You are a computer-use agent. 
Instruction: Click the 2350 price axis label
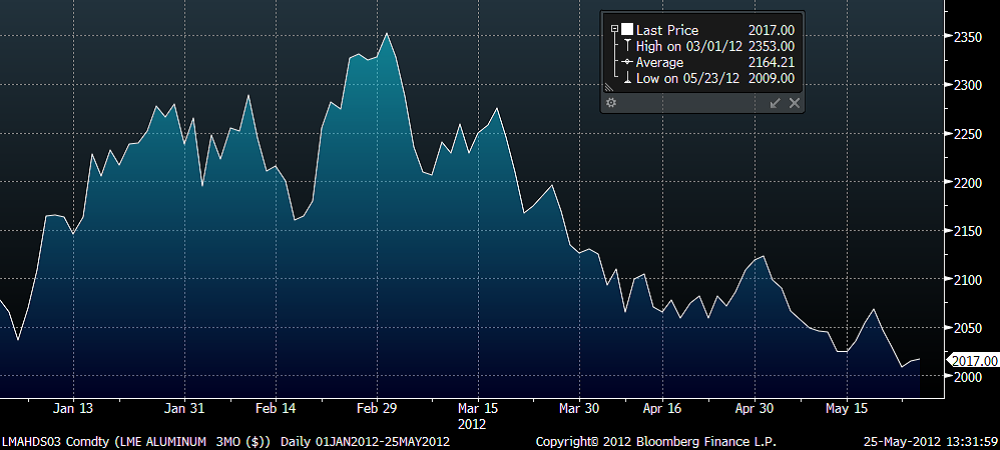(970, 36)
